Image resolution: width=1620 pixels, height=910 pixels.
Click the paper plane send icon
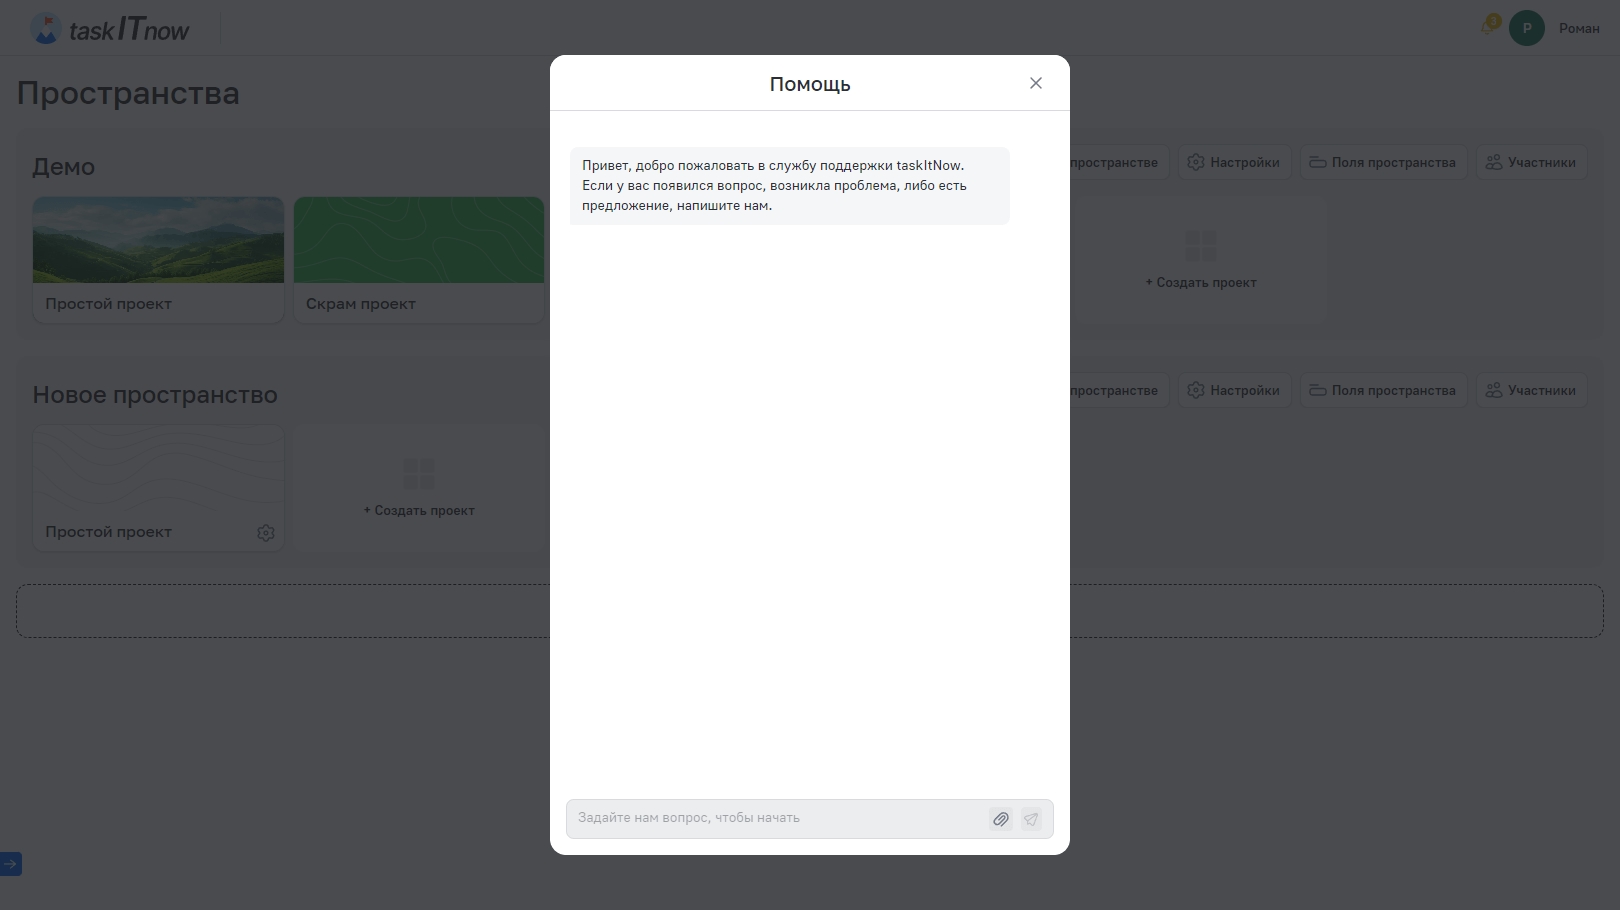point(1031,819)
